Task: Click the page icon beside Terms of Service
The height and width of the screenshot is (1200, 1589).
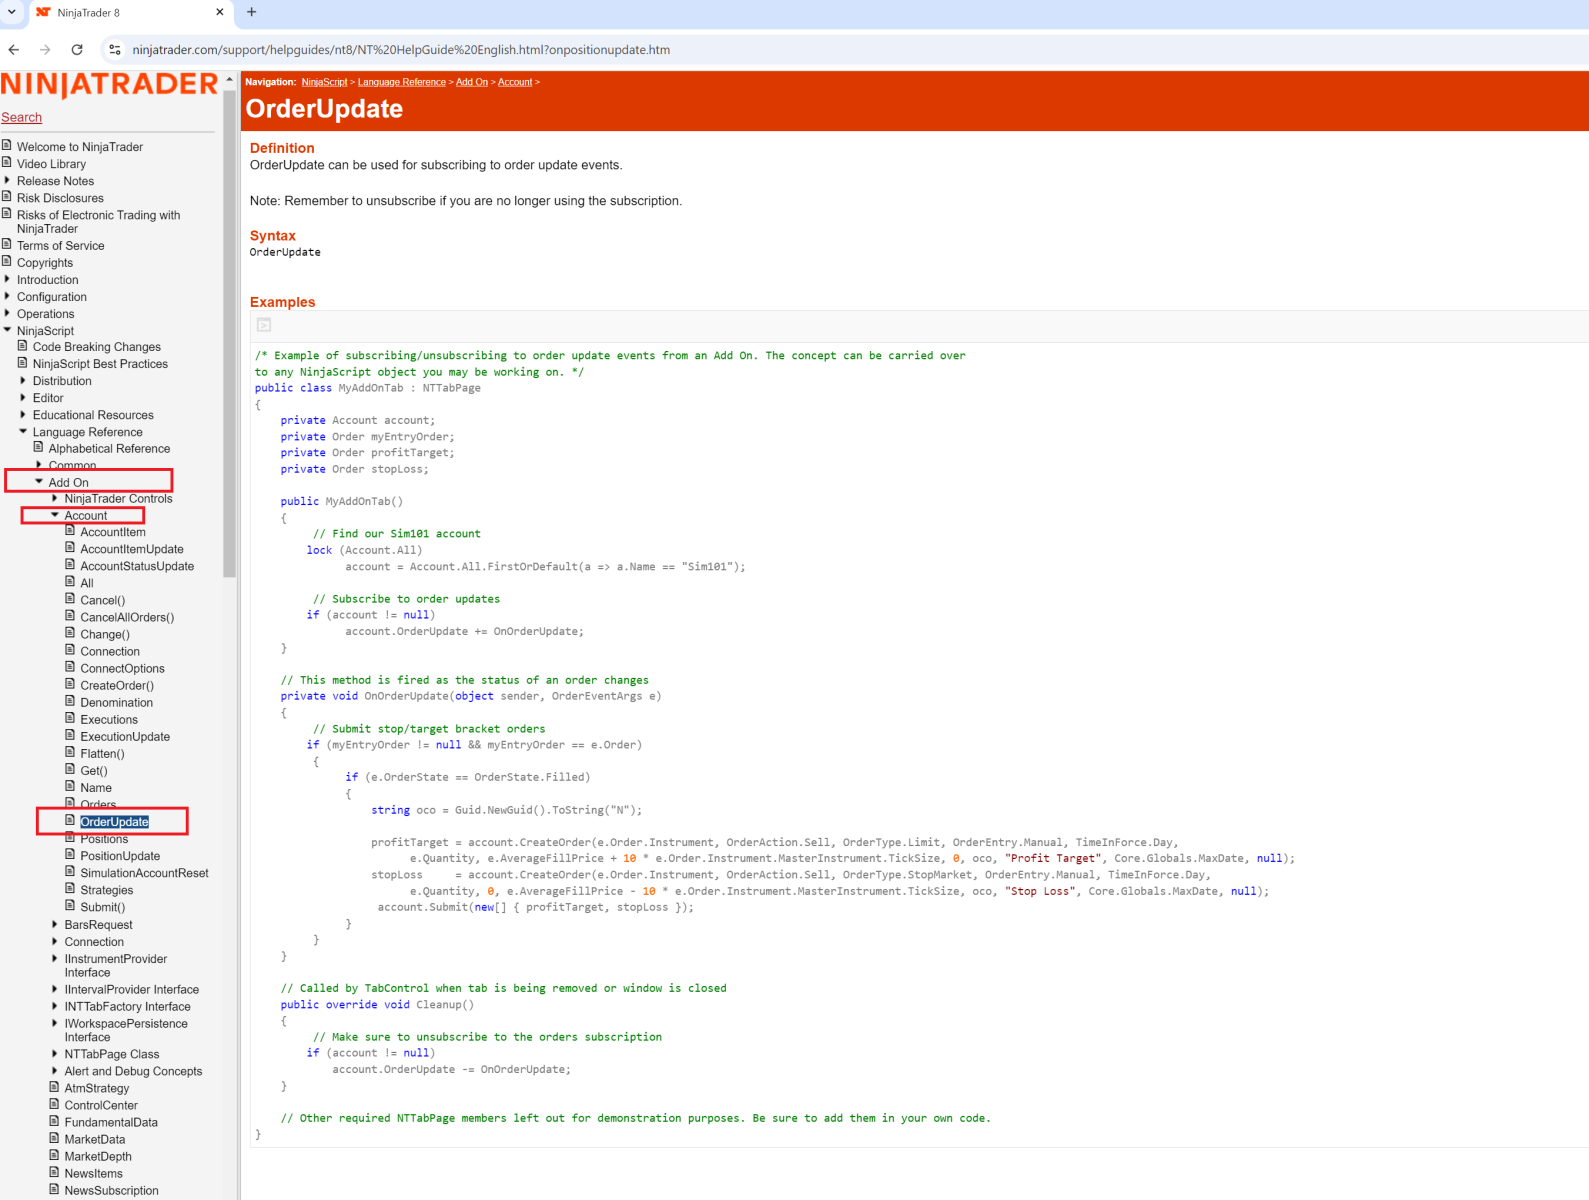Action: (x=7, y=245)
